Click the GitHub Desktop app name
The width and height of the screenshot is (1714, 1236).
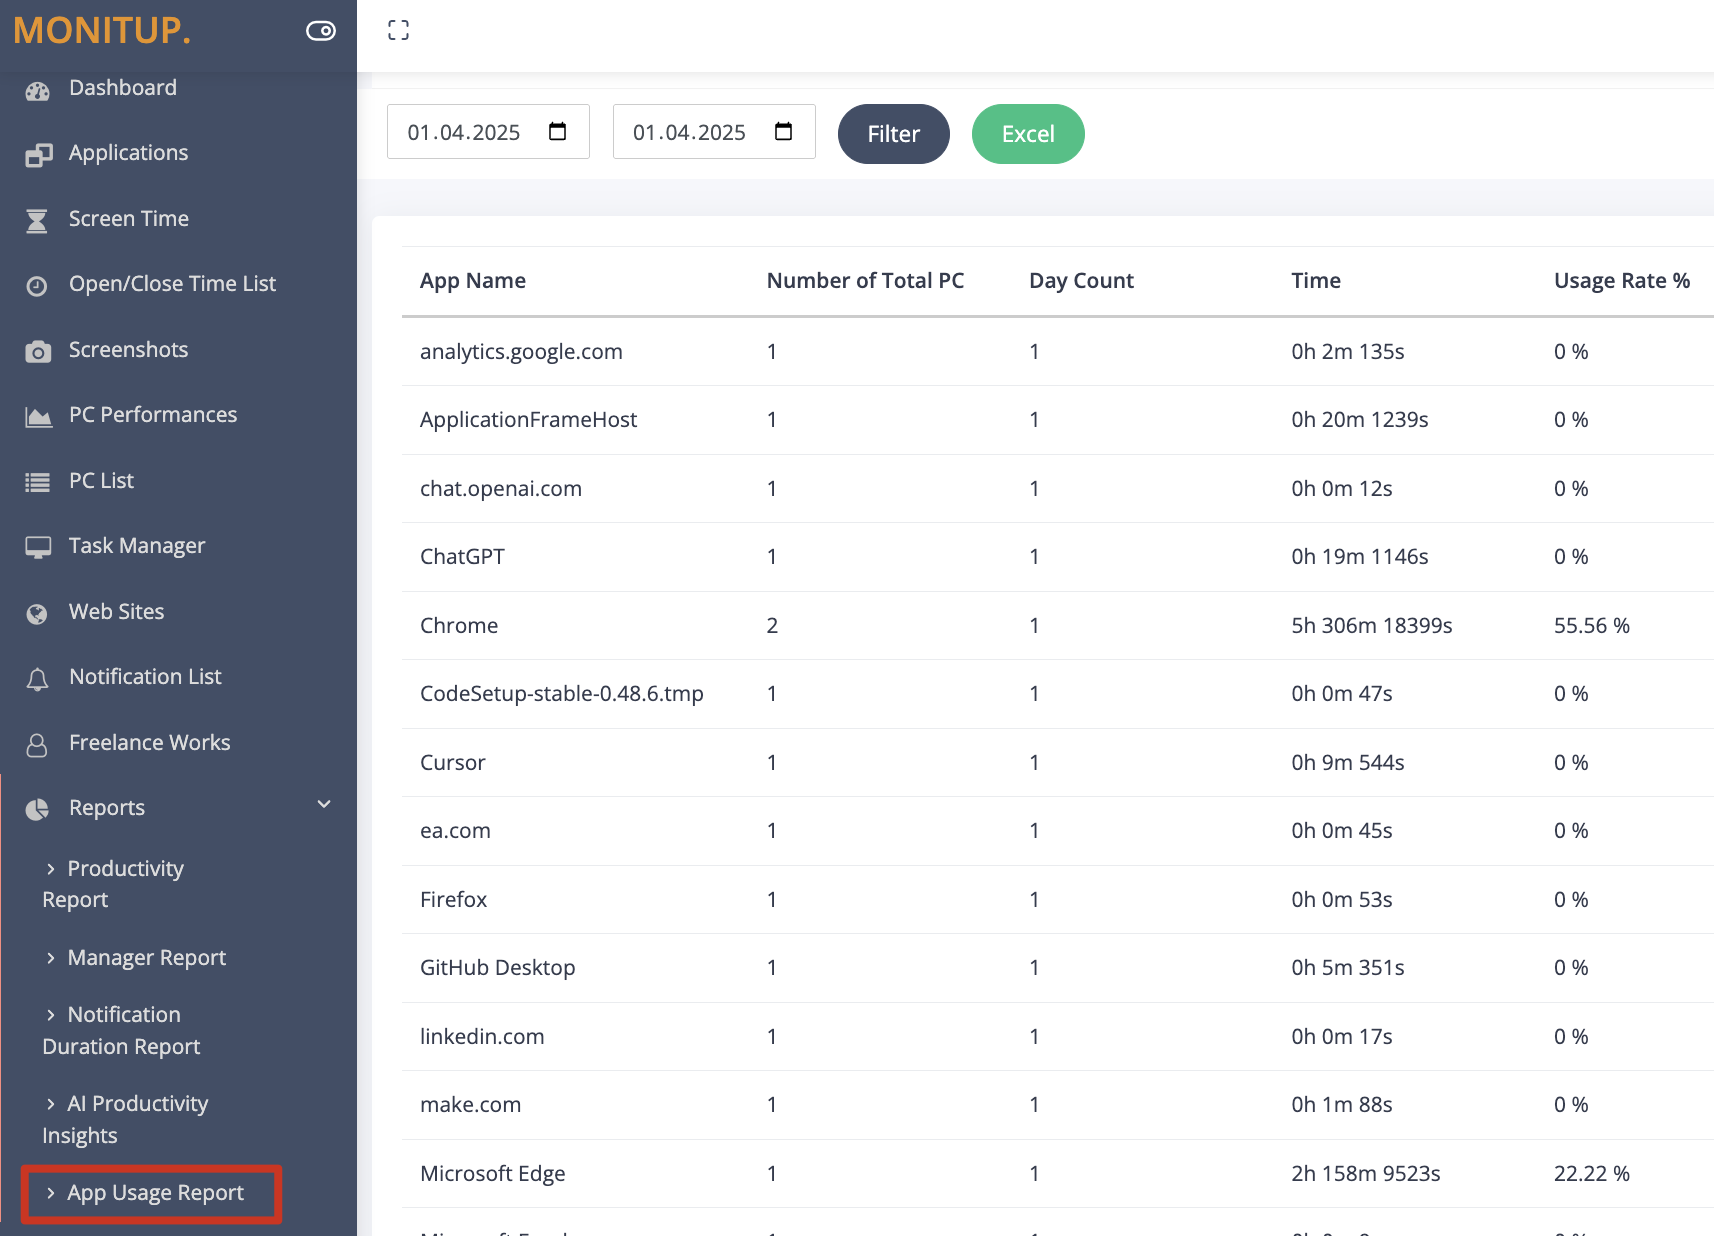coord(497,968)
